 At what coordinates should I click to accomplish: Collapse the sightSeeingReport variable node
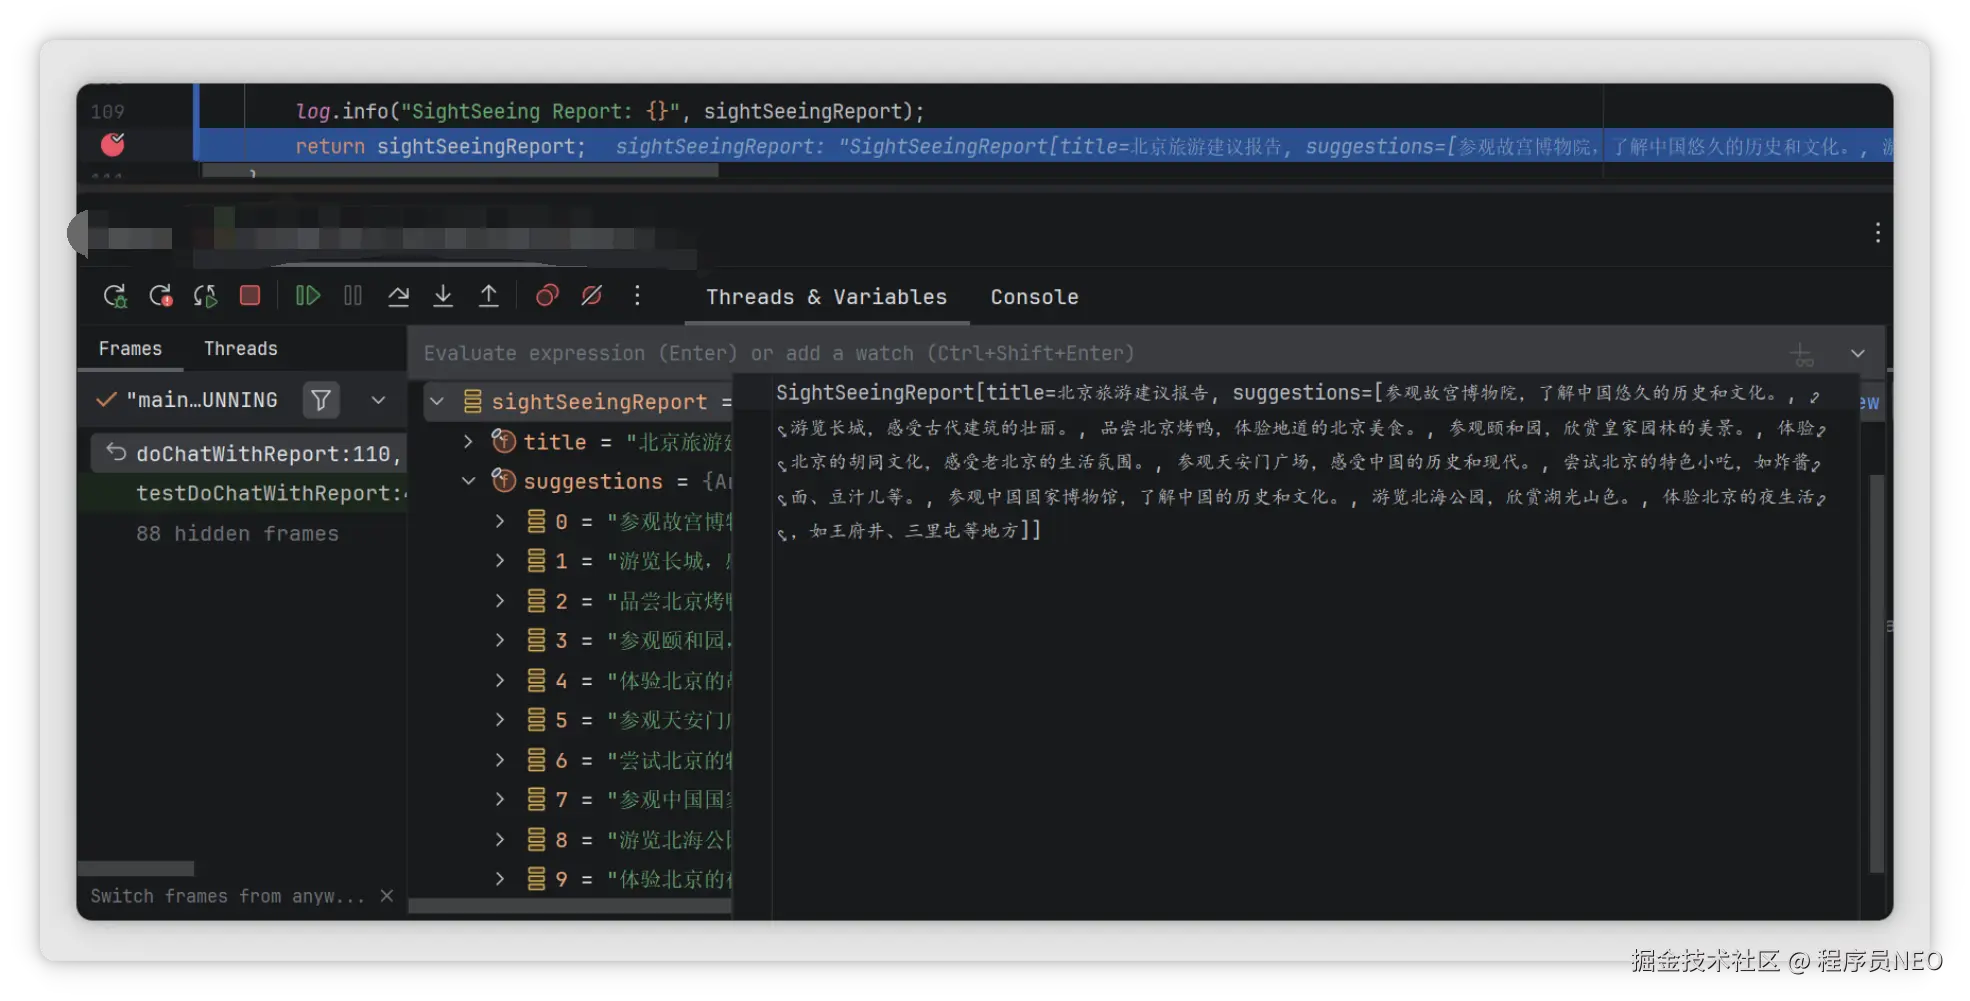[x=437, y=402]
